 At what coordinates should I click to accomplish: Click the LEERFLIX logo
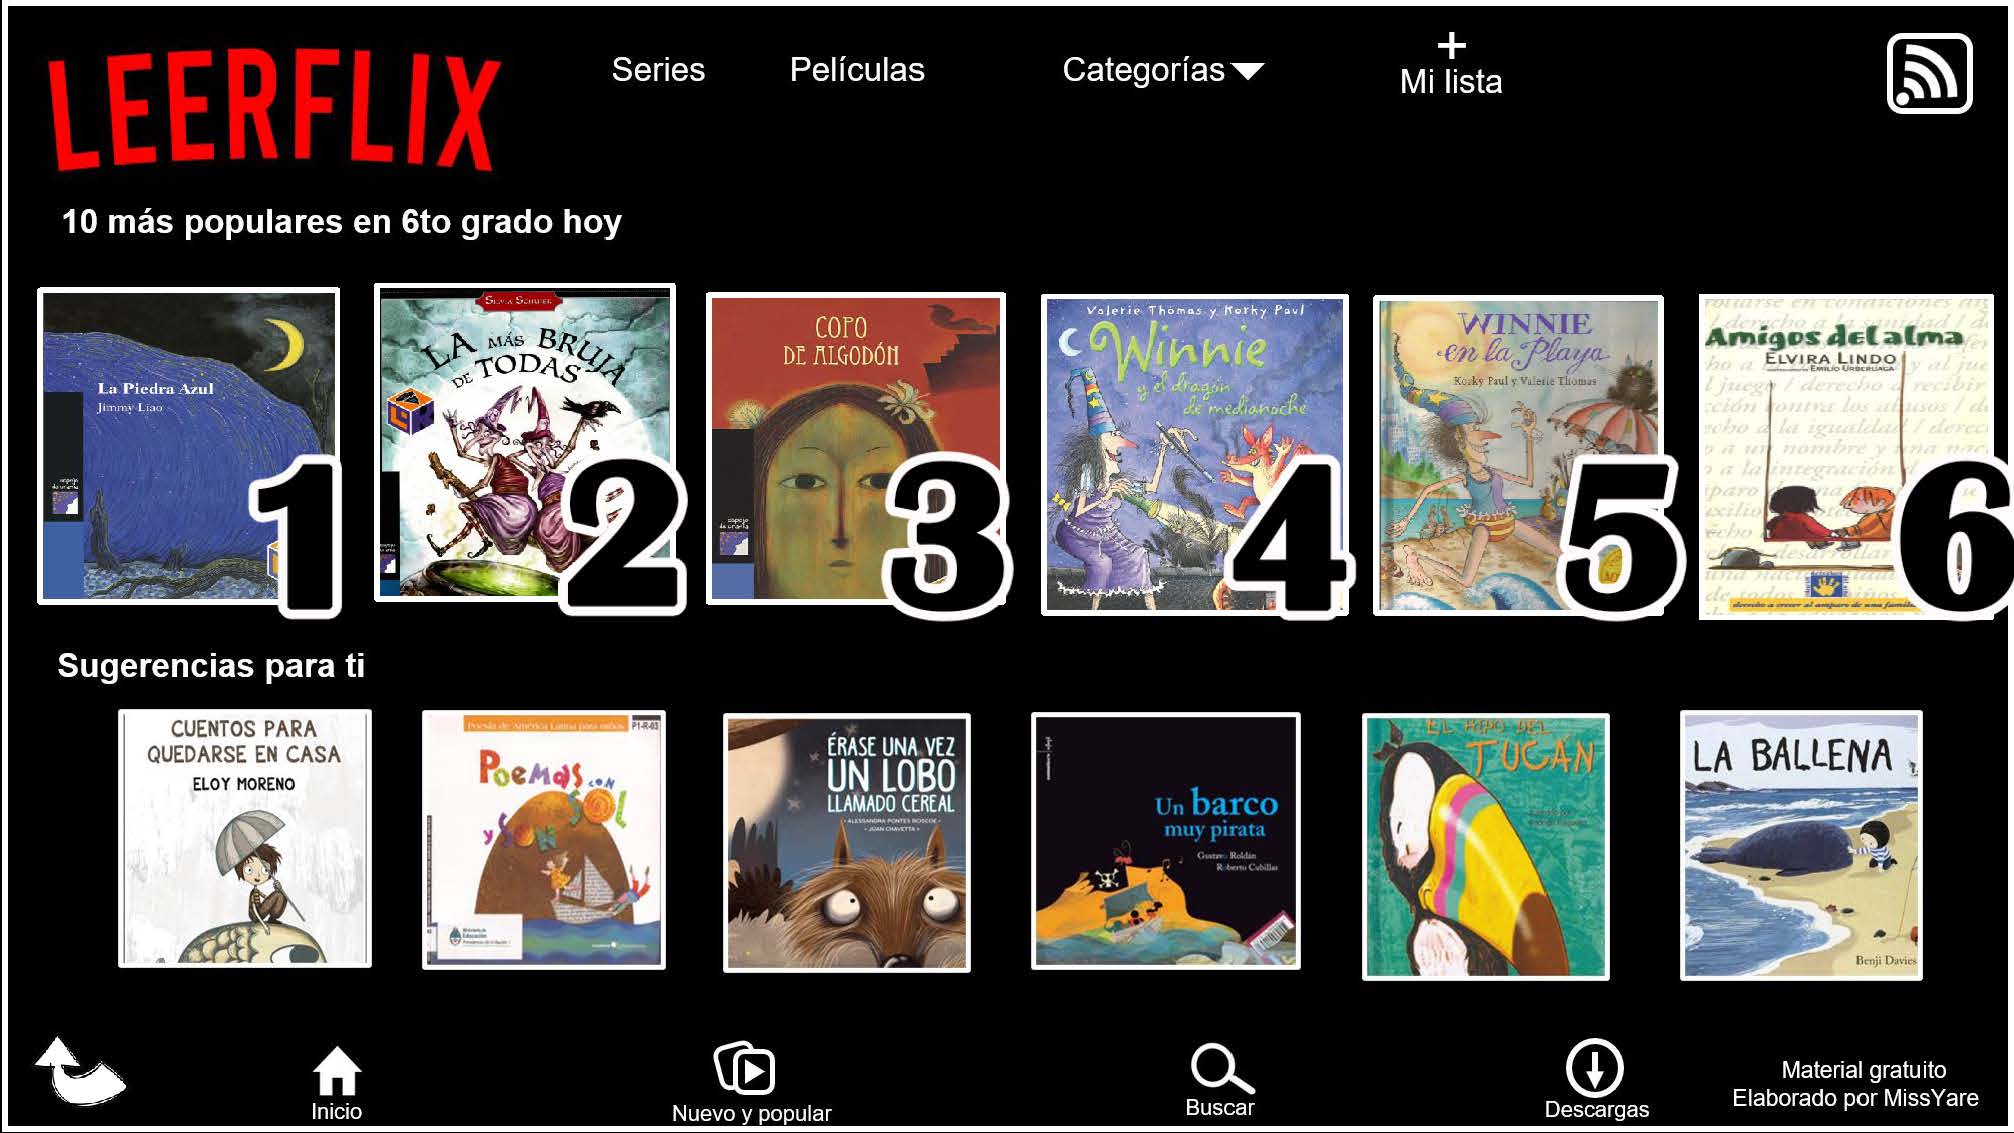click(273, 111)
